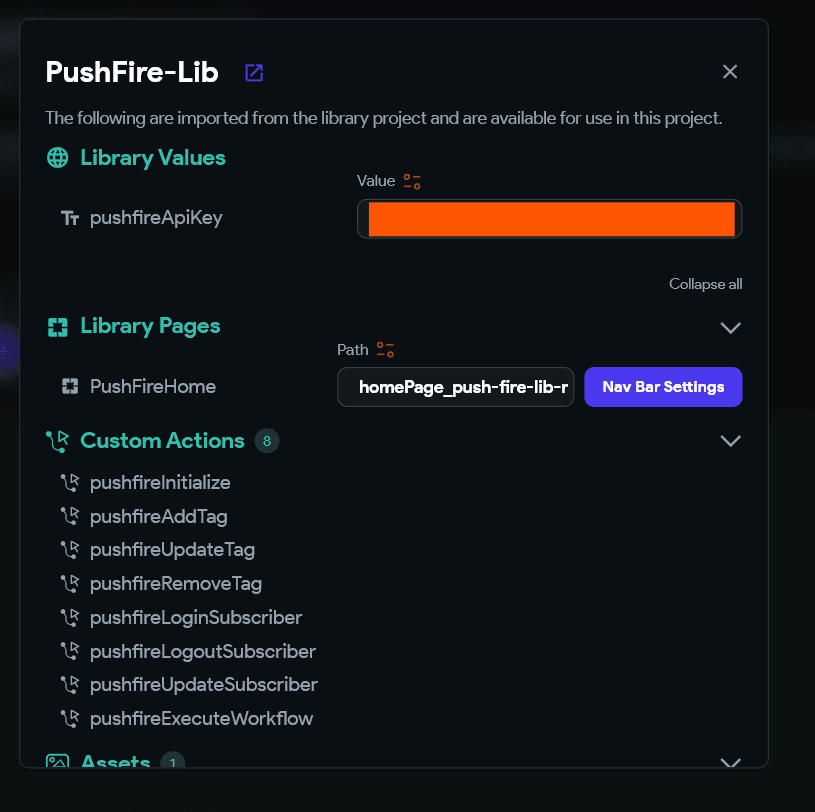Select the pushfireInitialize custom action
815x812 pixels.
(x=160, y=483)
